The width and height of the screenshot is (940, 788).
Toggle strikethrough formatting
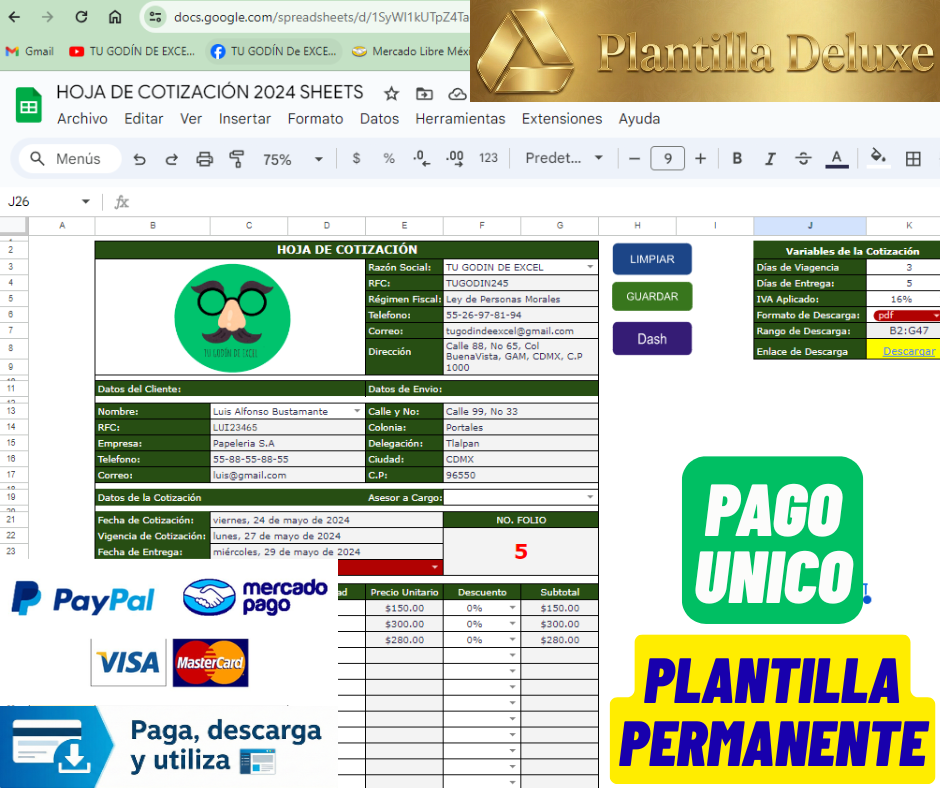tap(803, 158)
